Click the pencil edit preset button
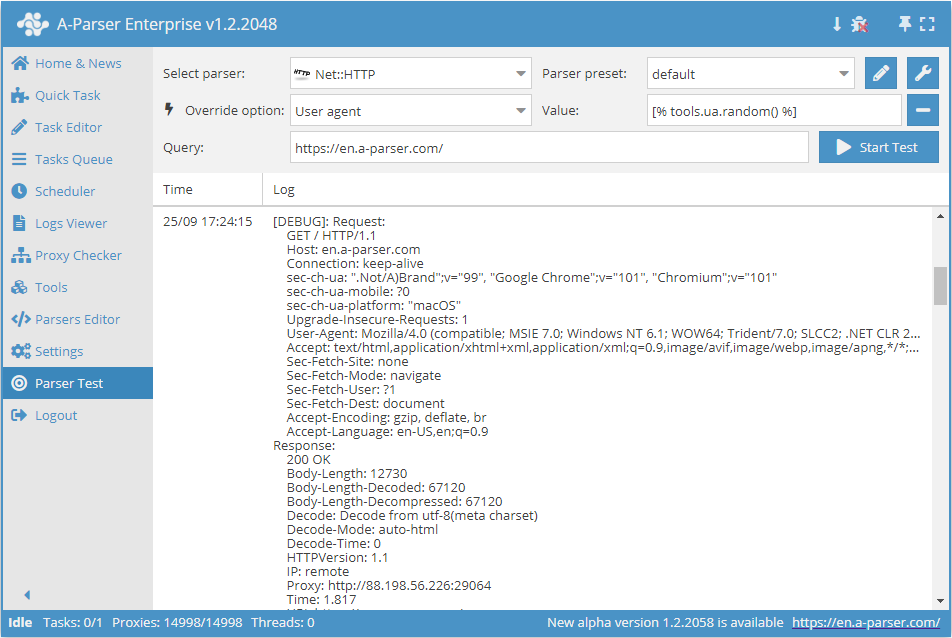This screenshot has width=952, height=638. (881, 74)
